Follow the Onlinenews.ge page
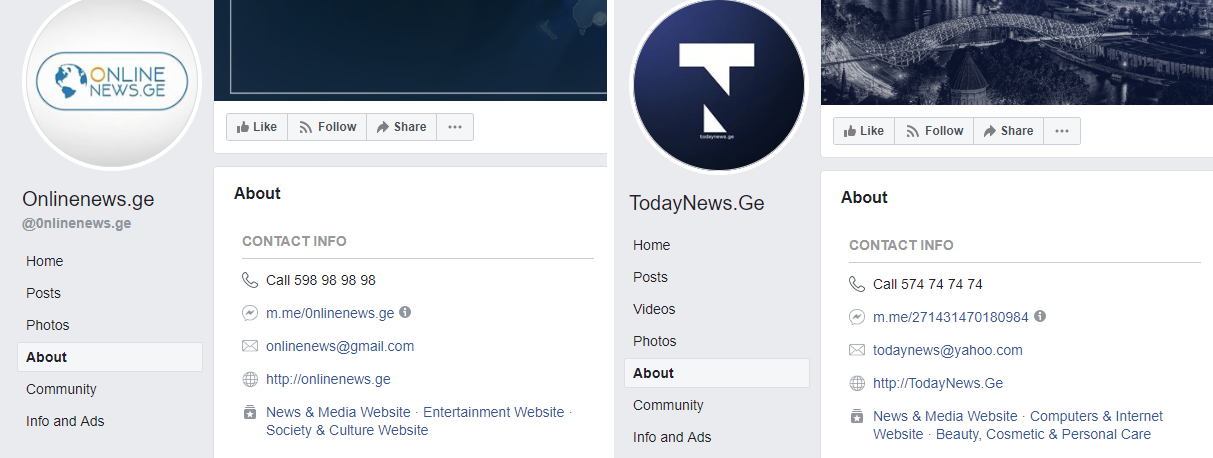 coord(327,127)
